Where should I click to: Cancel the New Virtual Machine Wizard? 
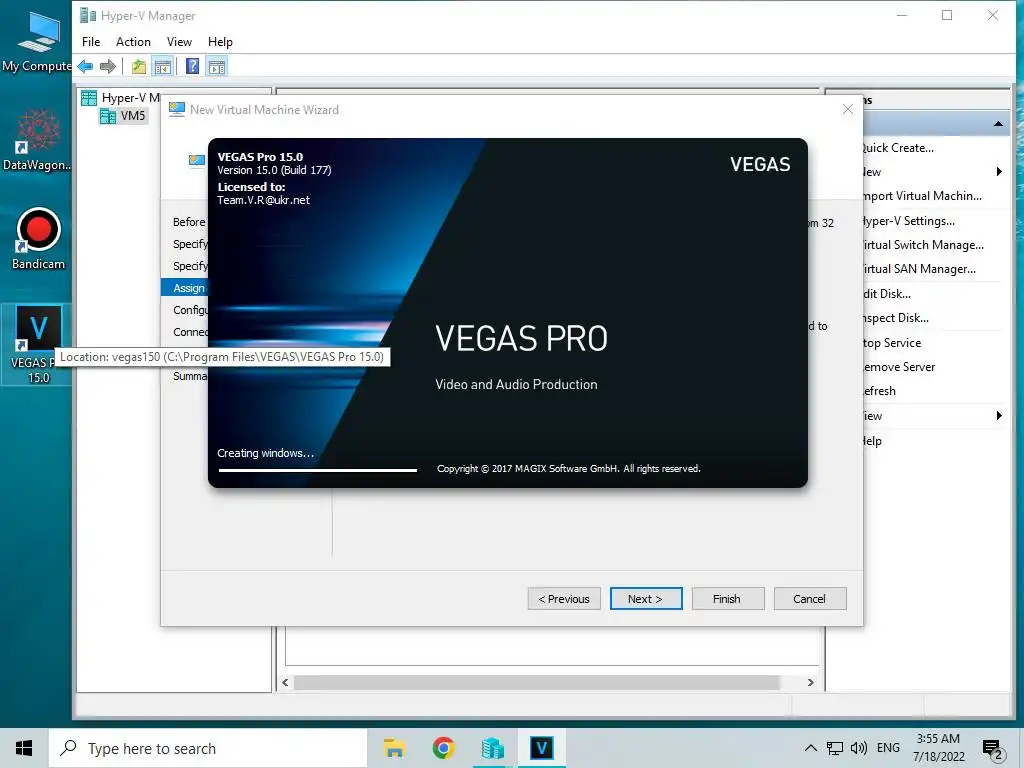tap(810, 599)
